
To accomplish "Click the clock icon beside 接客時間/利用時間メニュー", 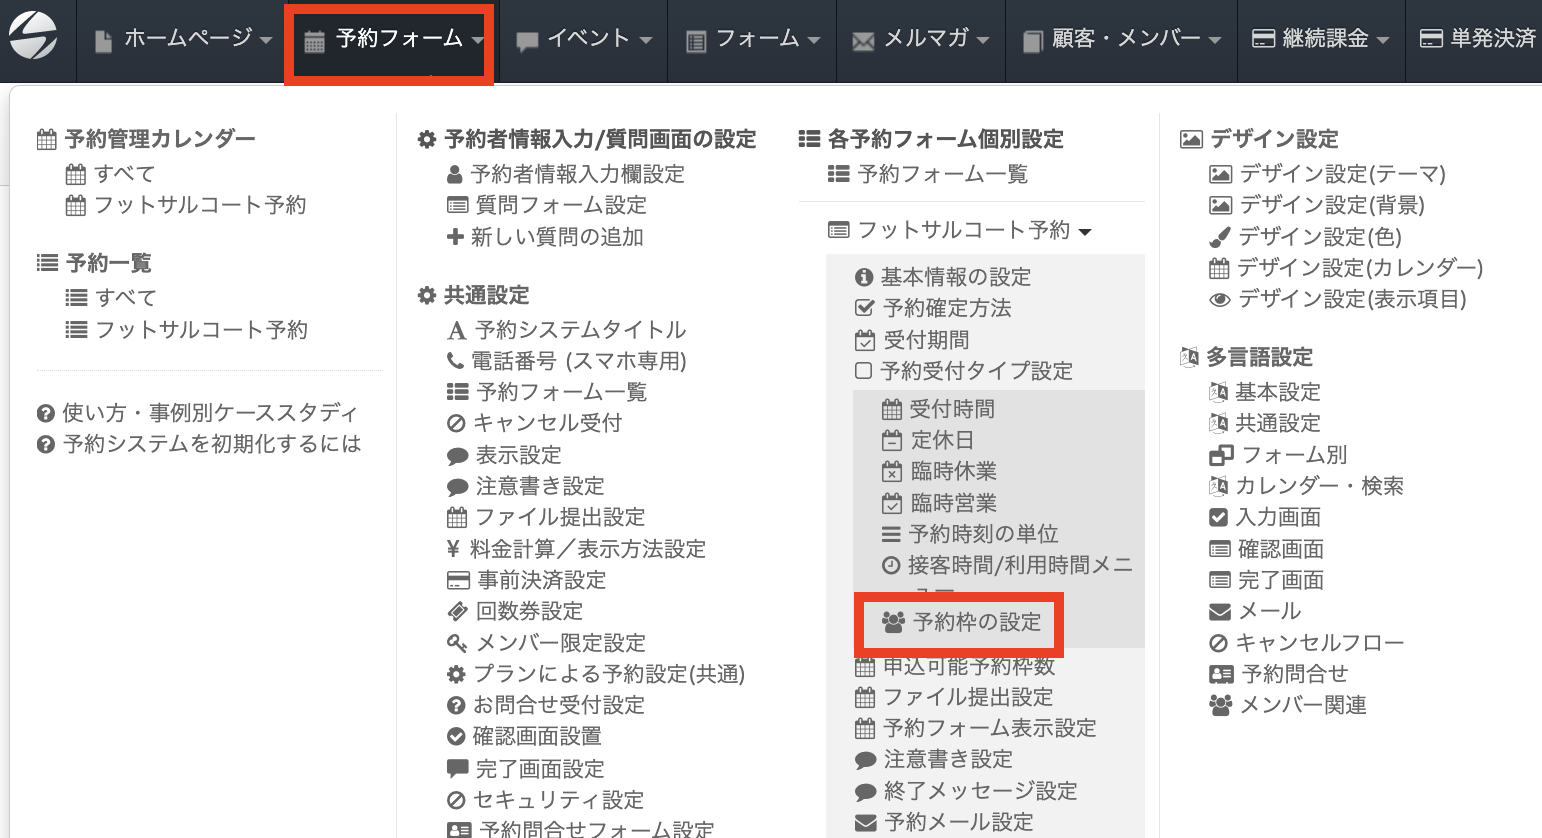I will (891, 566).
